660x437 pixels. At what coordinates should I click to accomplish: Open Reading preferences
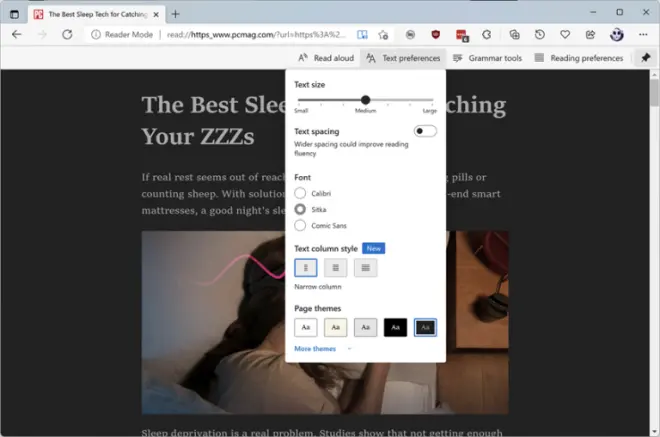coord(578,58)
